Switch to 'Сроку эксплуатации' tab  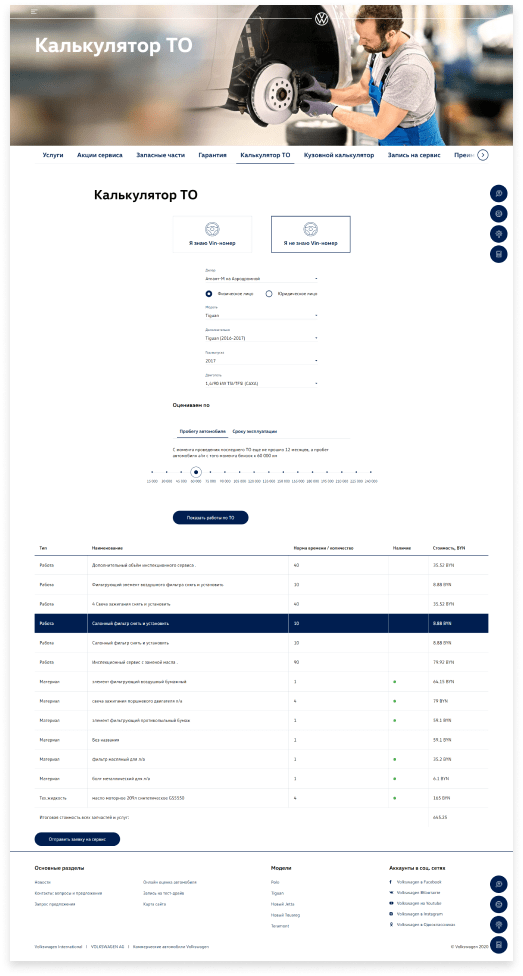click(x=255, y=431)
